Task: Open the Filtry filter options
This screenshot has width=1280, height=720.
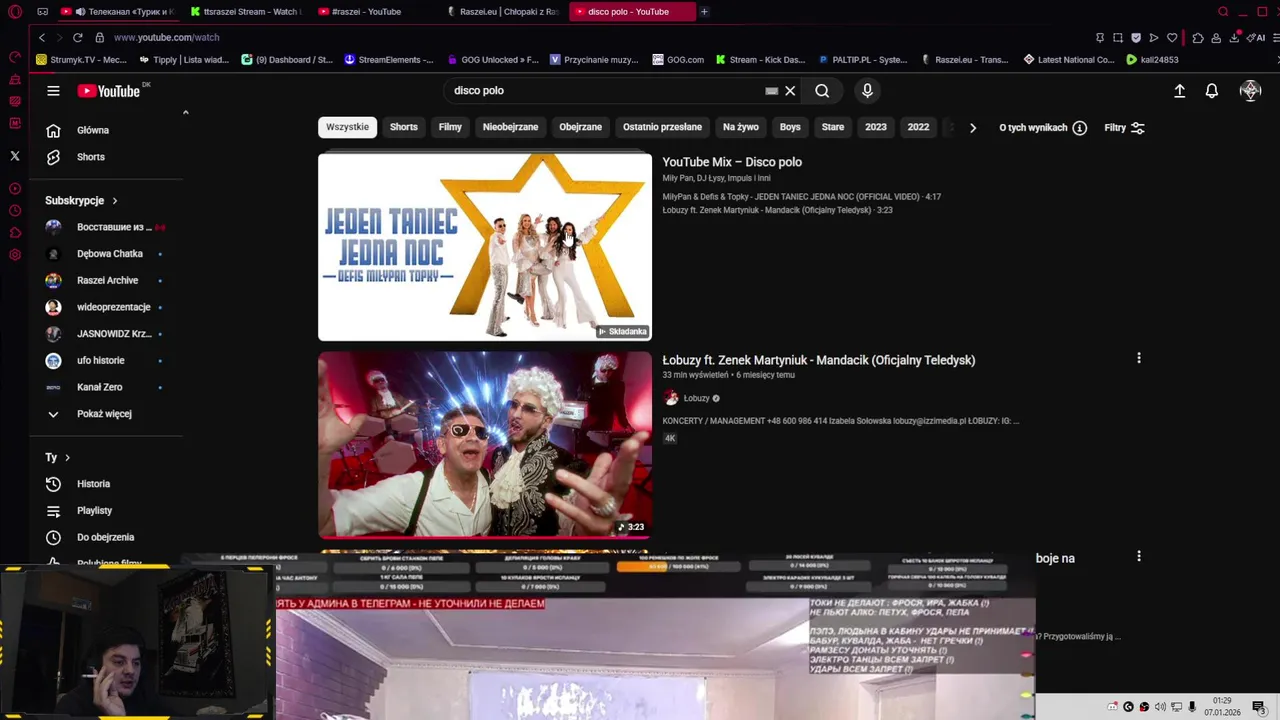Action: (x=1124, y=128)
